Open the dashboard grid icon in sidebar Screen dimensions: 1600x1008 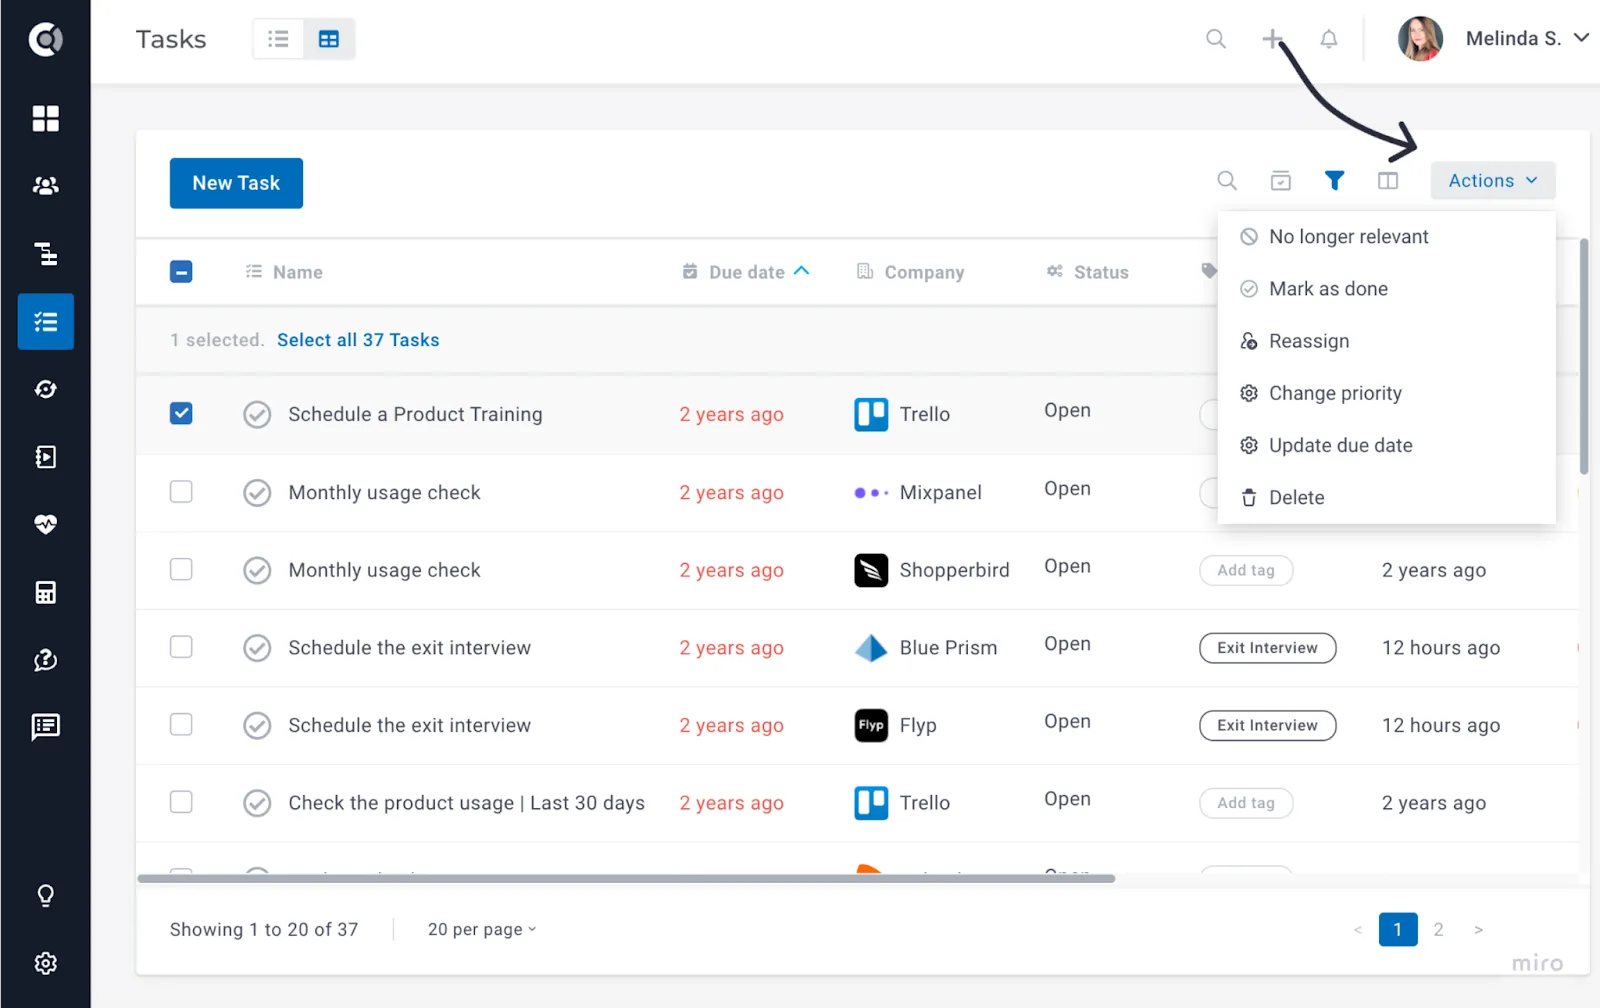45,118
